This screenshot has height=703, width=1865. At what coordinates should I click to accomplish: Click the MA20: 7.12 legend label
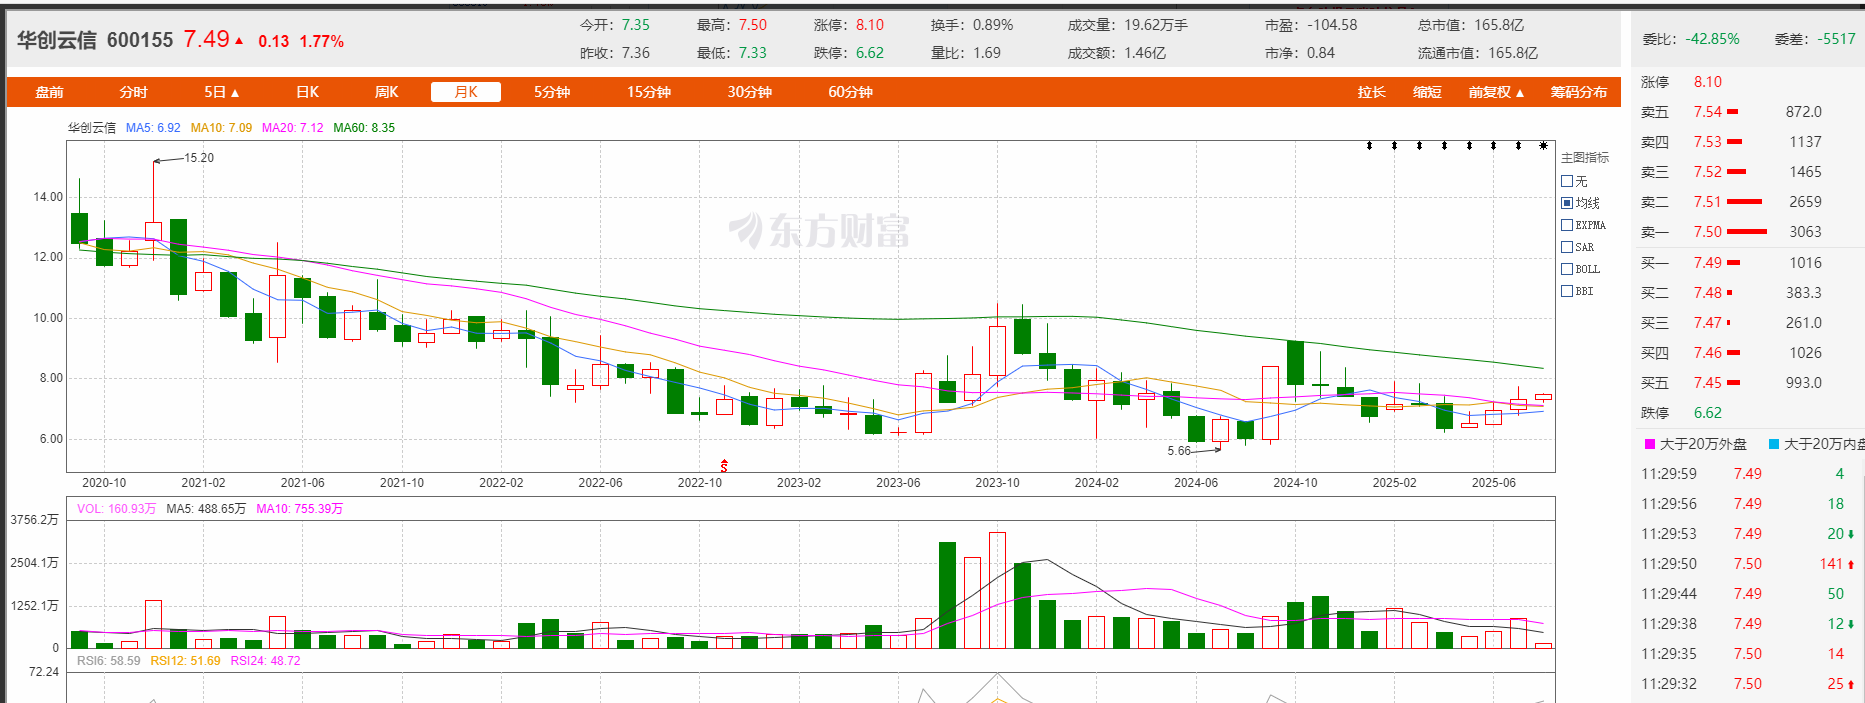point(292,128)
